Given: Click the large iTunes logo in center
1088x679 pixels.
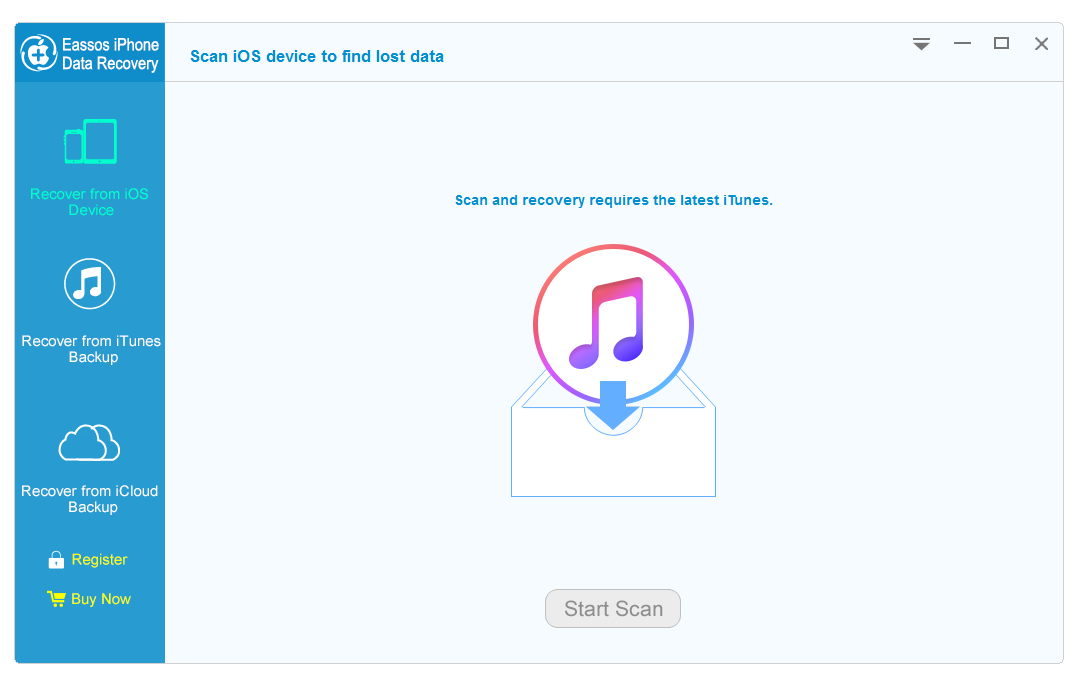Looking at the screenshot, I should click(x=613, y=324).
